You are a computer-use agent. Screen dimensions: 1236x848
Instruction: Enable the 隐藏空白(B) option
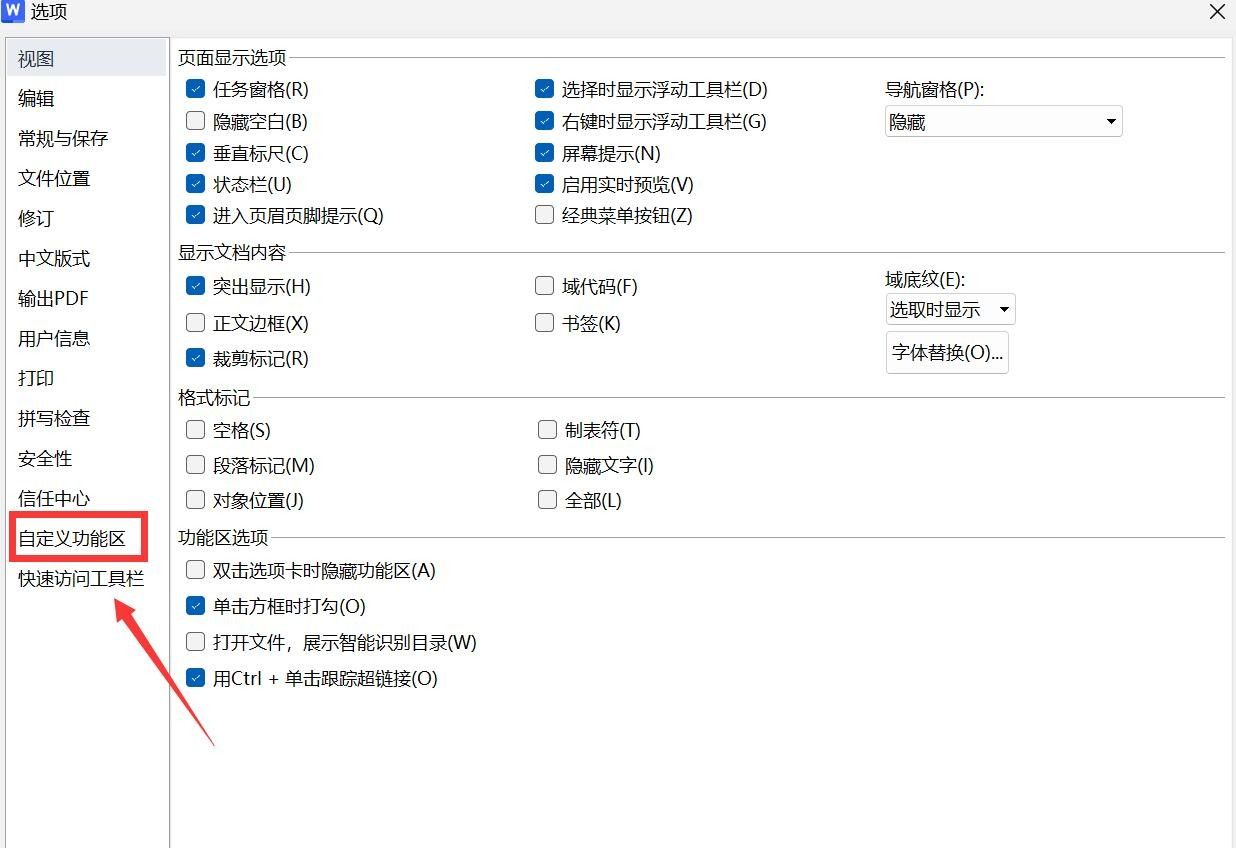click(x=196, y=121)
